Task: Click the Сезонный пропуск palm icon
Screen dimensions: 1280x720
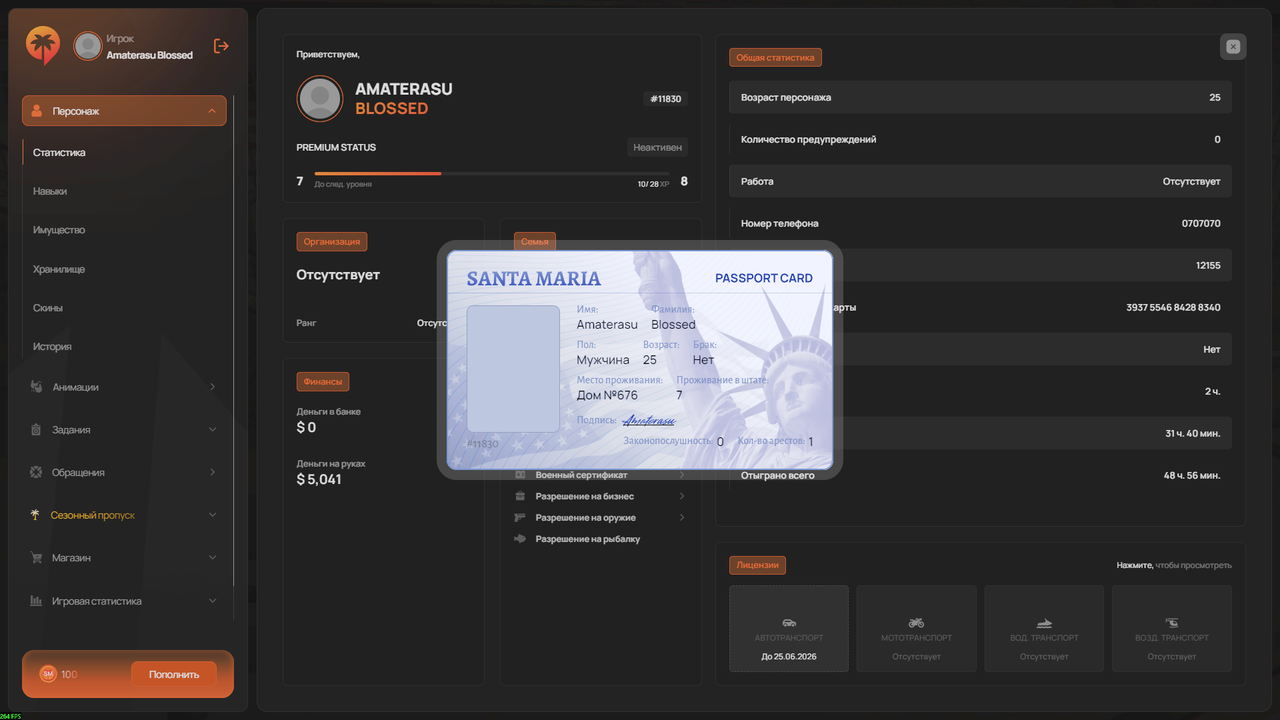Action: point(36,515)
